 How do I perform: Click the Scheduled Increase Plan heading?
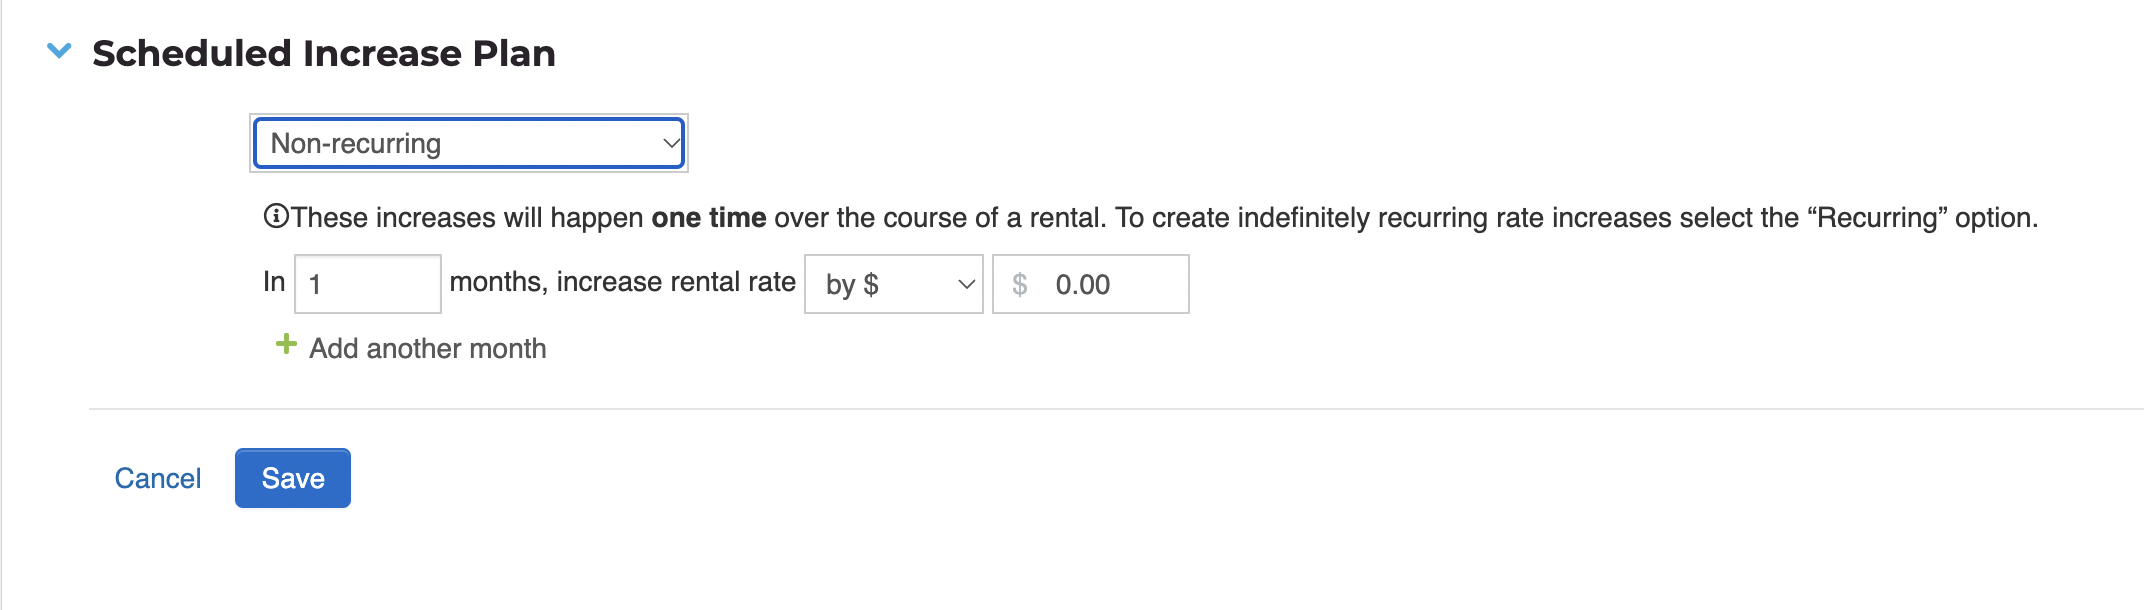coord(324,53)
